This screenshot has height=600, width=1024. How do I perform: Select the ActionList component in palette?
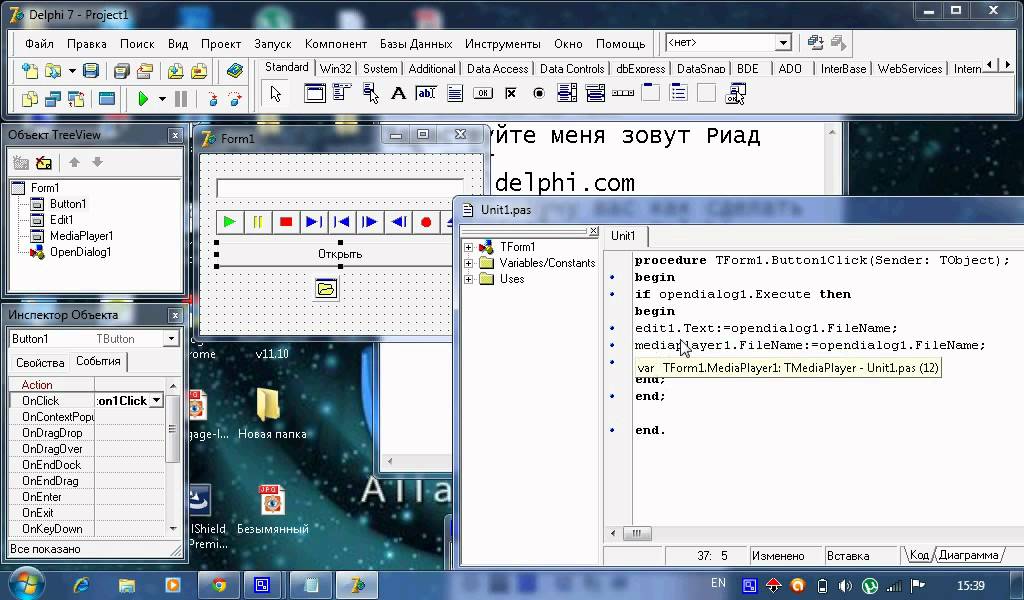tap(735, 93)
